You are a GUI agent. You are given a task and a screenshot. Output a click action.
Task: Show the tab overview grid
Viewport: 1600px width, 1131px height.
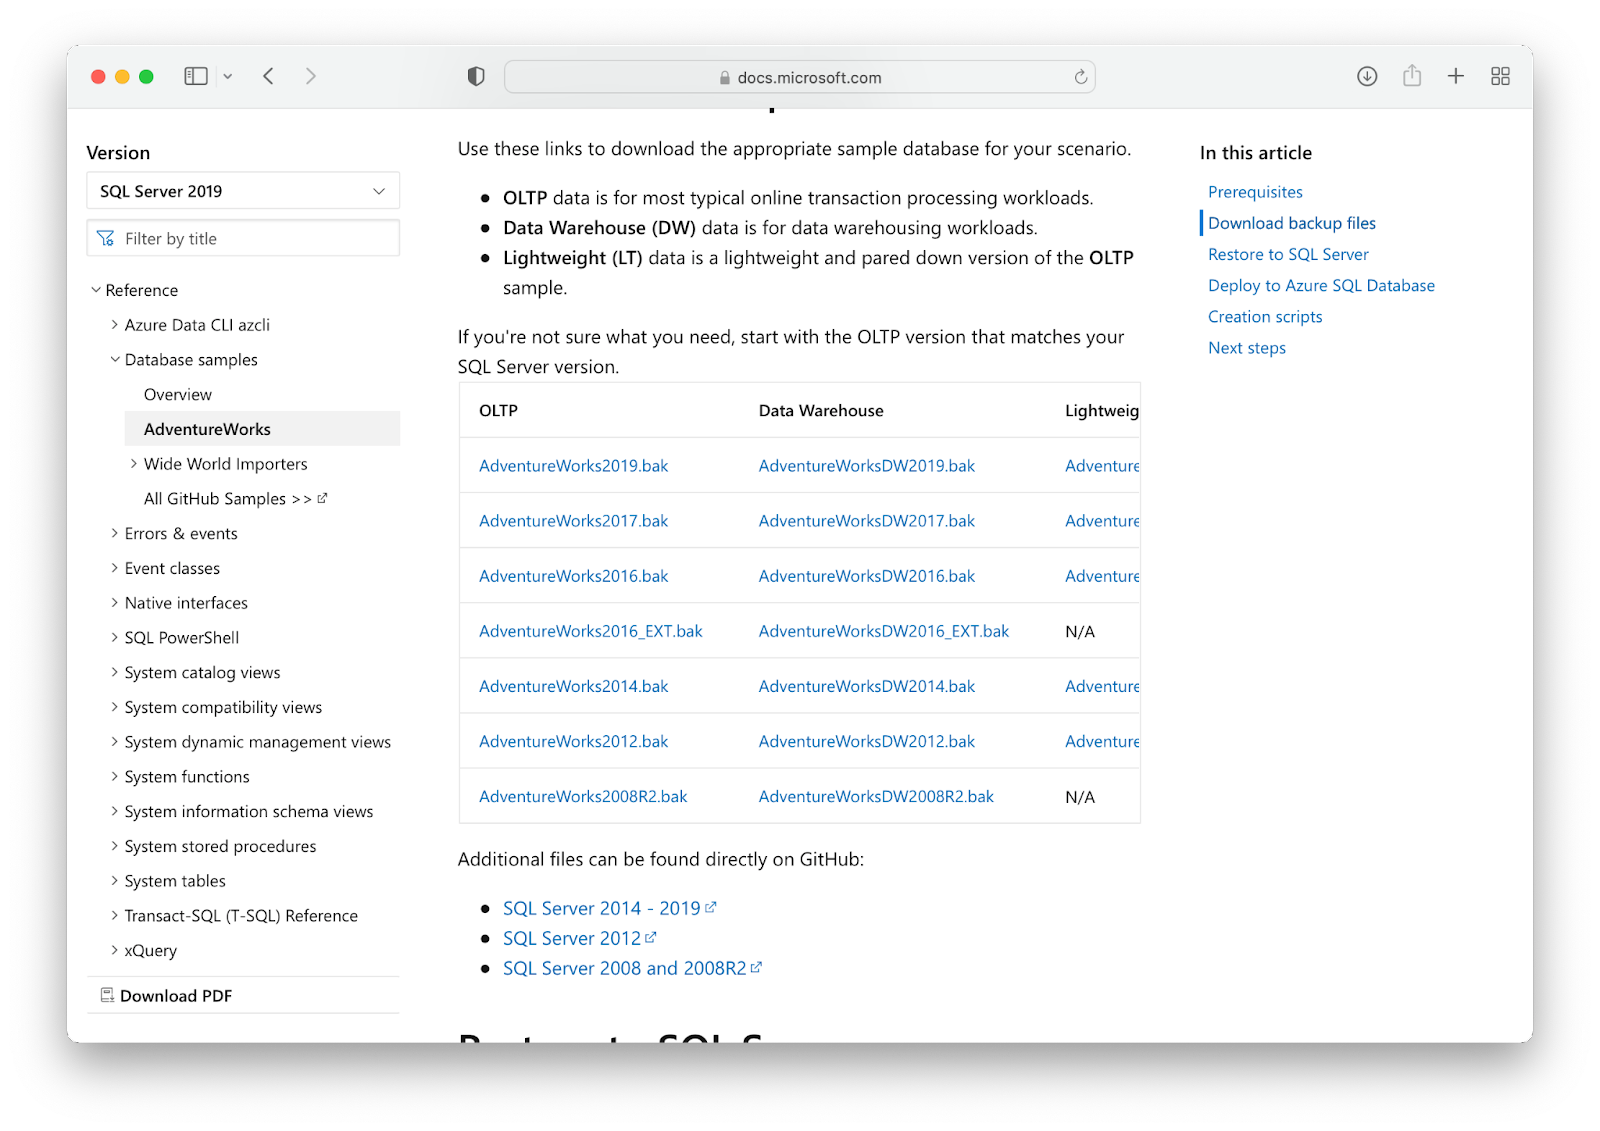[1500, 75]
